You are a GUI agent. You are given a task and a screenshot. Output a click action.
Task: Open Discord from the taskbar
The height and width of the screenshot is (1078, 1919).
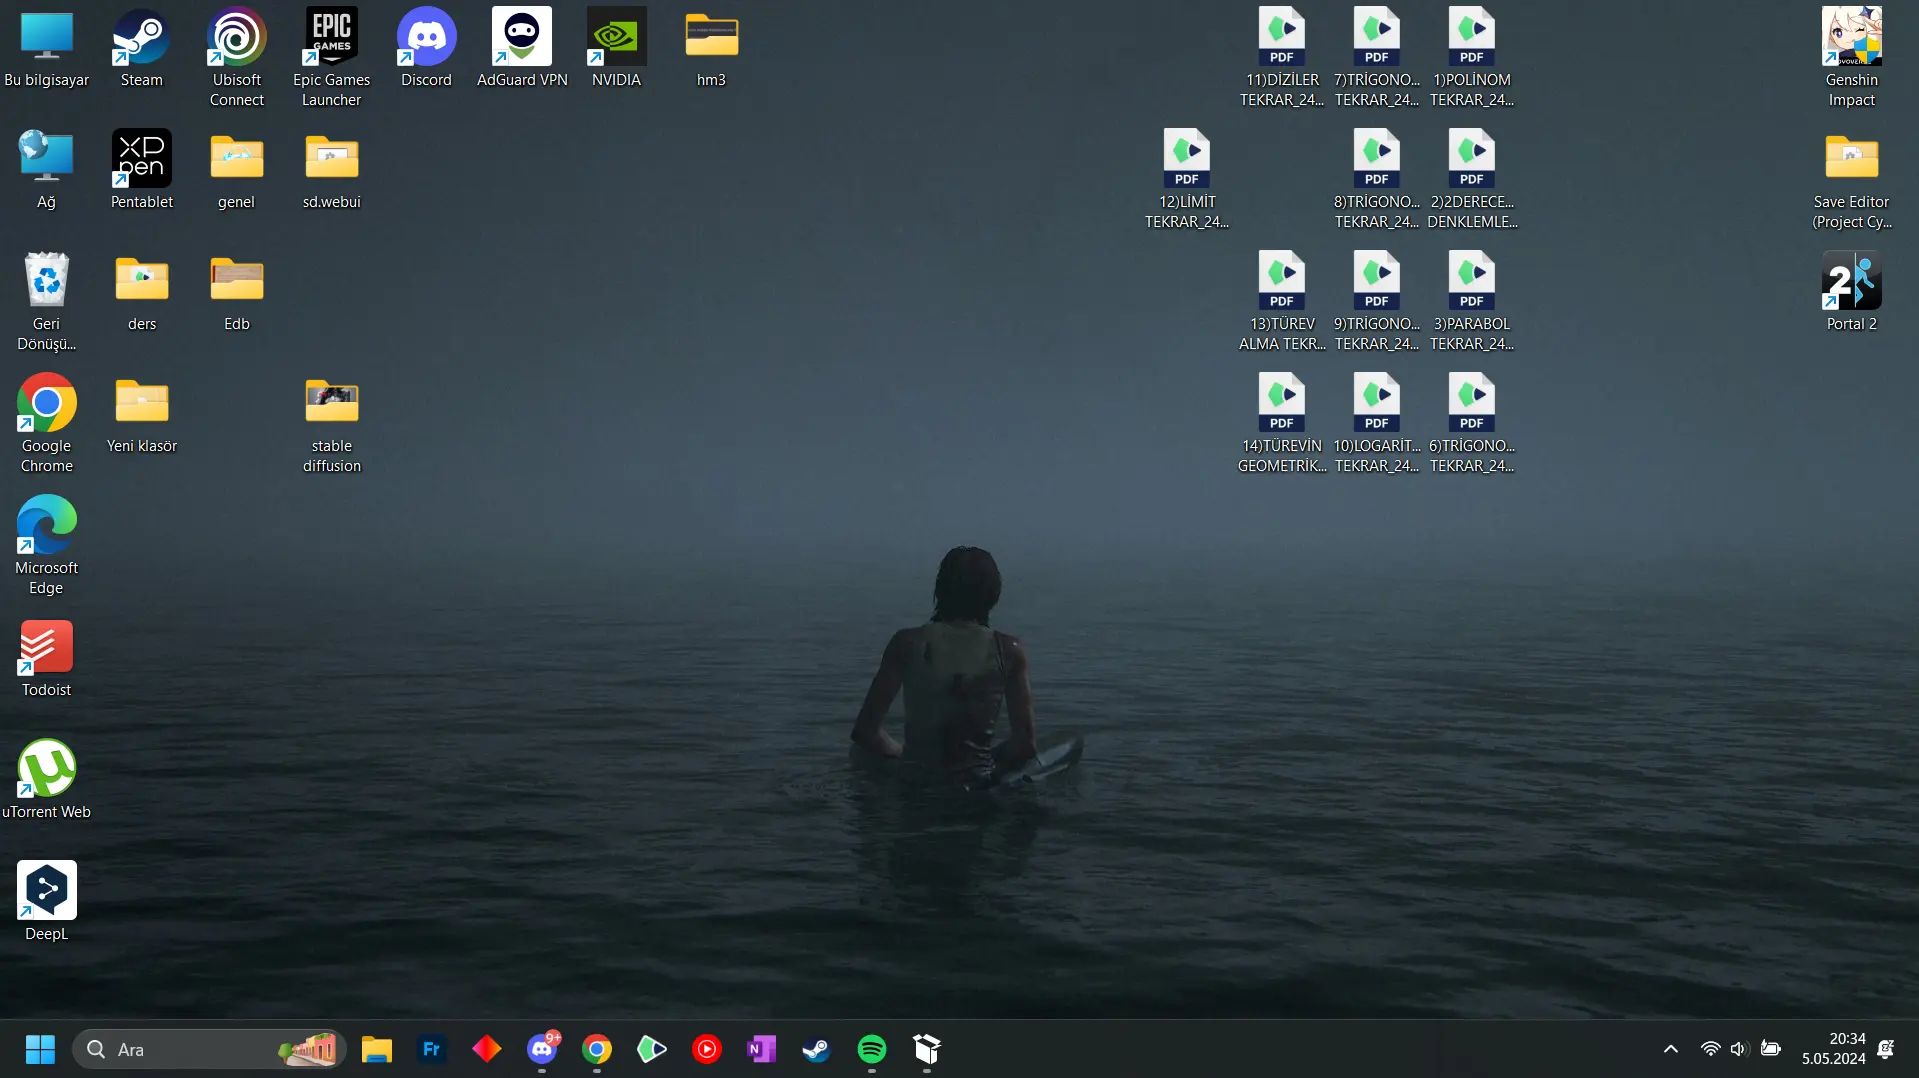[x=542, y=1049]
